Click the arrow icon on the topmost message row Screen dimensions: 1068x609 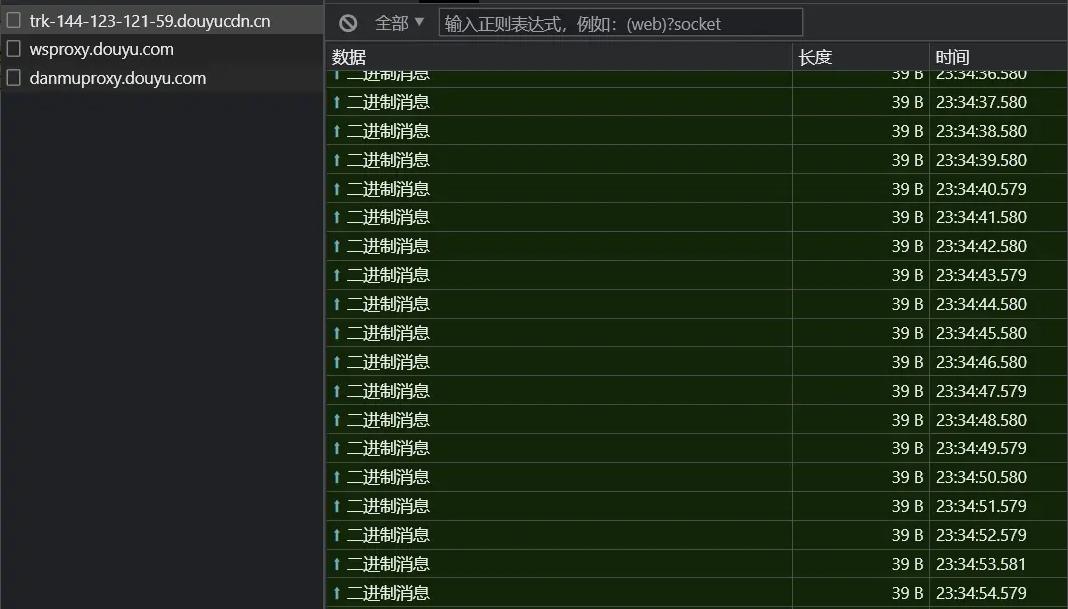point(336,73)
